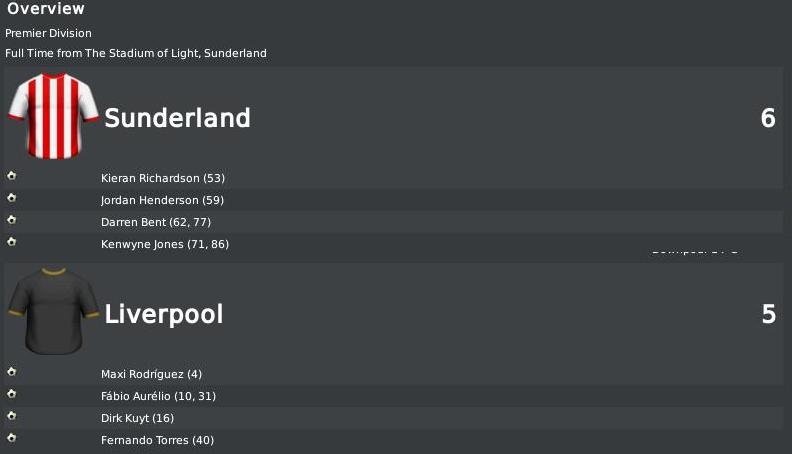Click the goal ball icon beside Fernando Torres
792x454 pixels.
point(12,437)
